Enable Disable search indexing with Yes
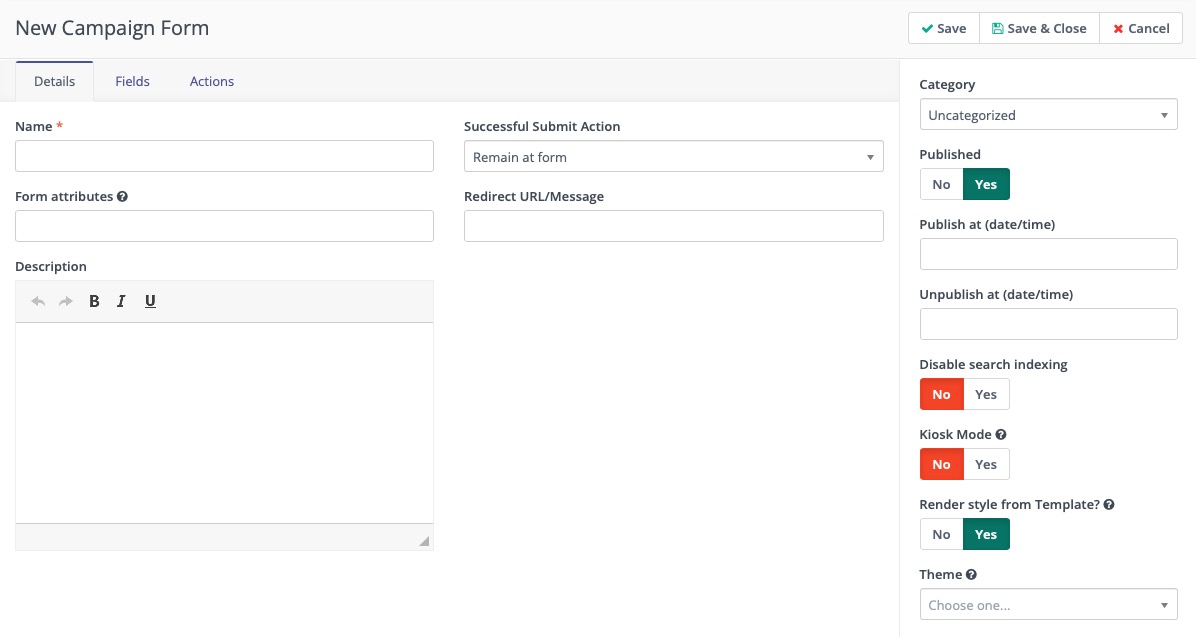1196x637 pixels. [x=986, y=395]
